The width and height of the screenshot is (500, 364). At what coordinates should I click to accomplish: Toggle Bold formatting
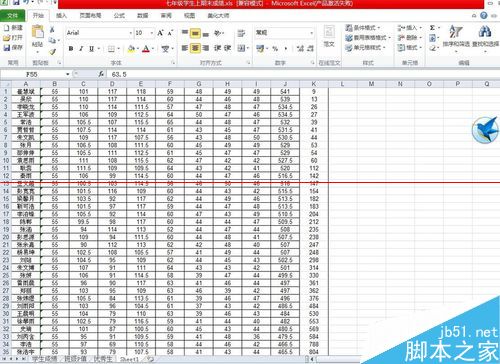pyautogui.click(x=71, y=49)
